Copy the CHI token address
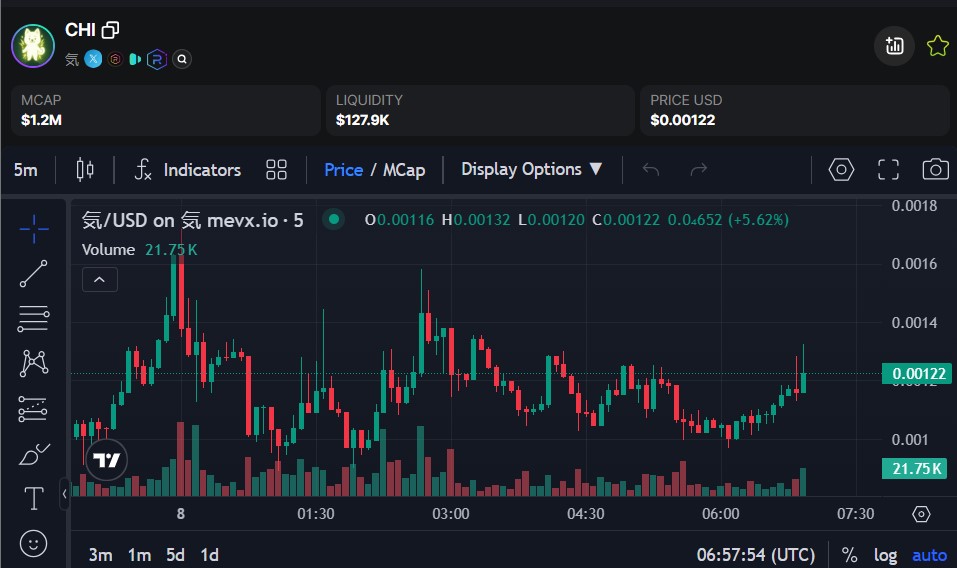 pos(110,30)
